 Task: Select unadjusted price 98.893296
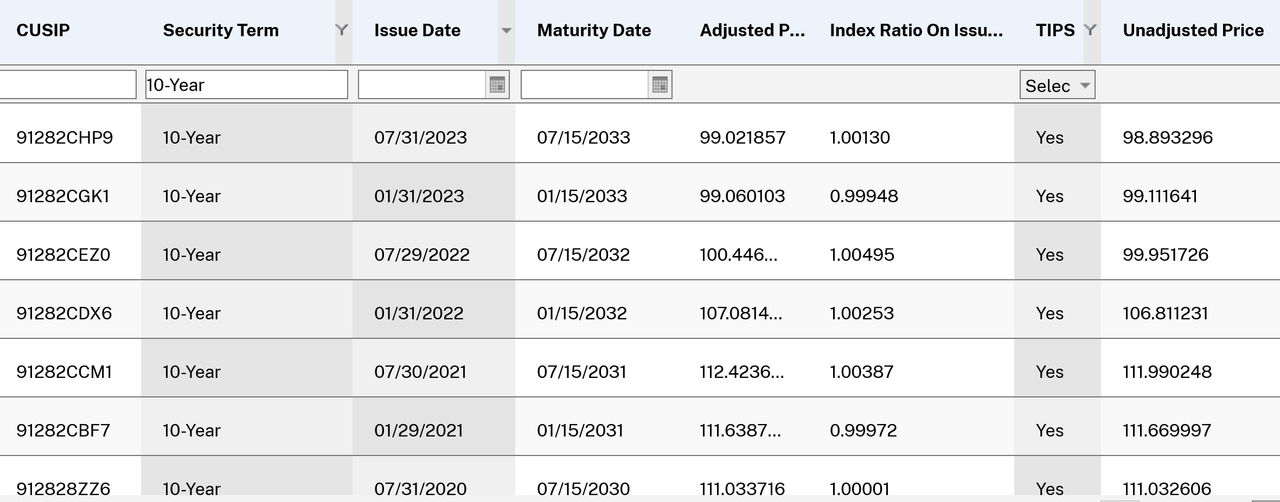[x=1168, y=137]
